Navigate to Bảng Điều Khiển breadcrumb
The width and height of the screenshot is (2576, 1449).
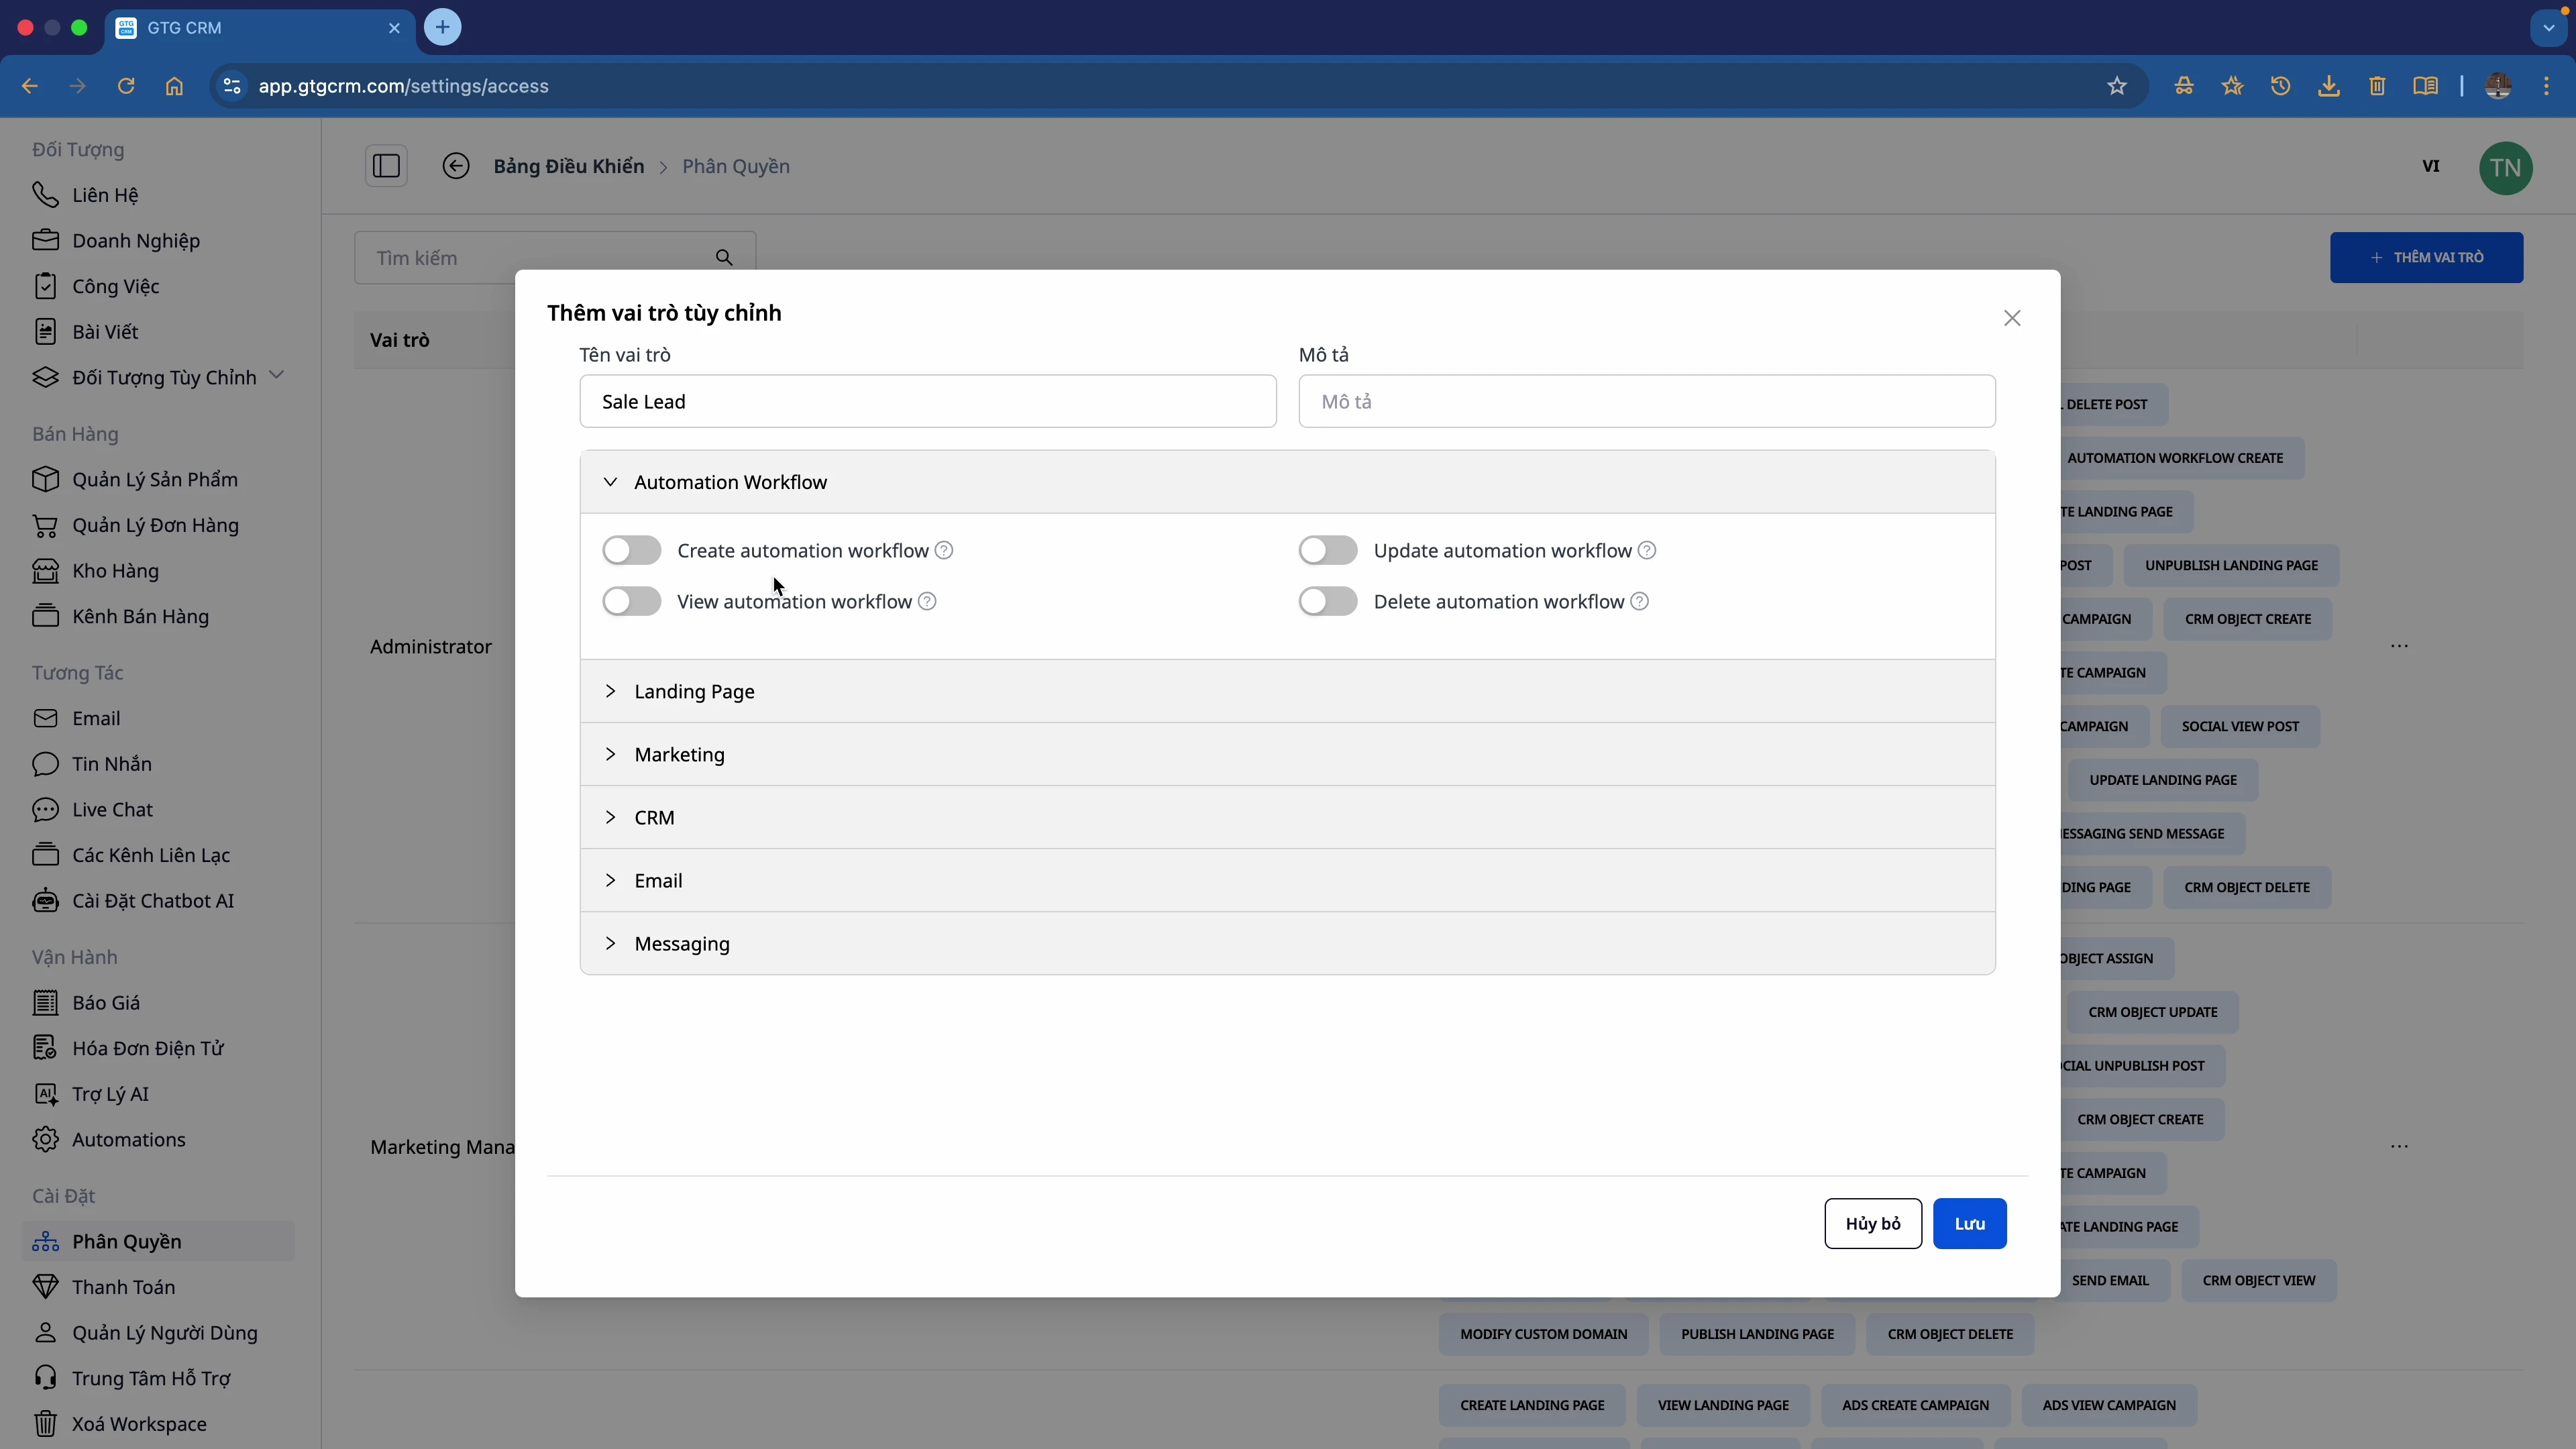coord(568,166)
